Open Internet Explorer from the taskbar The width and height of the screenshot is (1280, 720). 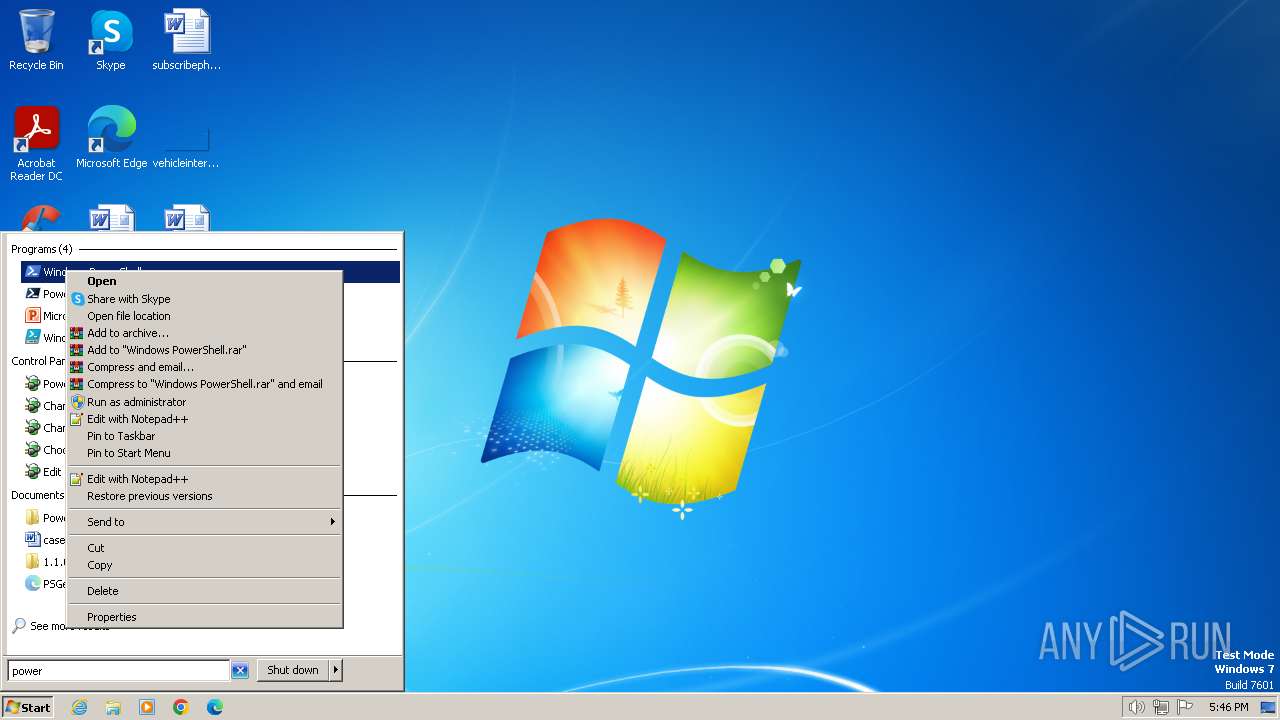tap(79, 707)
